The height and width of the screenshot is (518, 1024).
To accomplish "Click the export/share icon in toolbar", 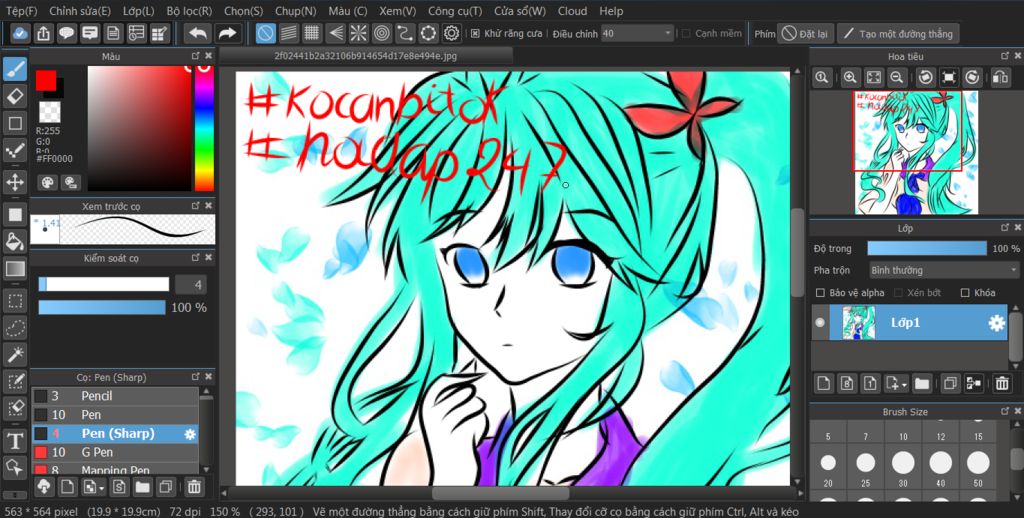I will [x=43, y=33].
